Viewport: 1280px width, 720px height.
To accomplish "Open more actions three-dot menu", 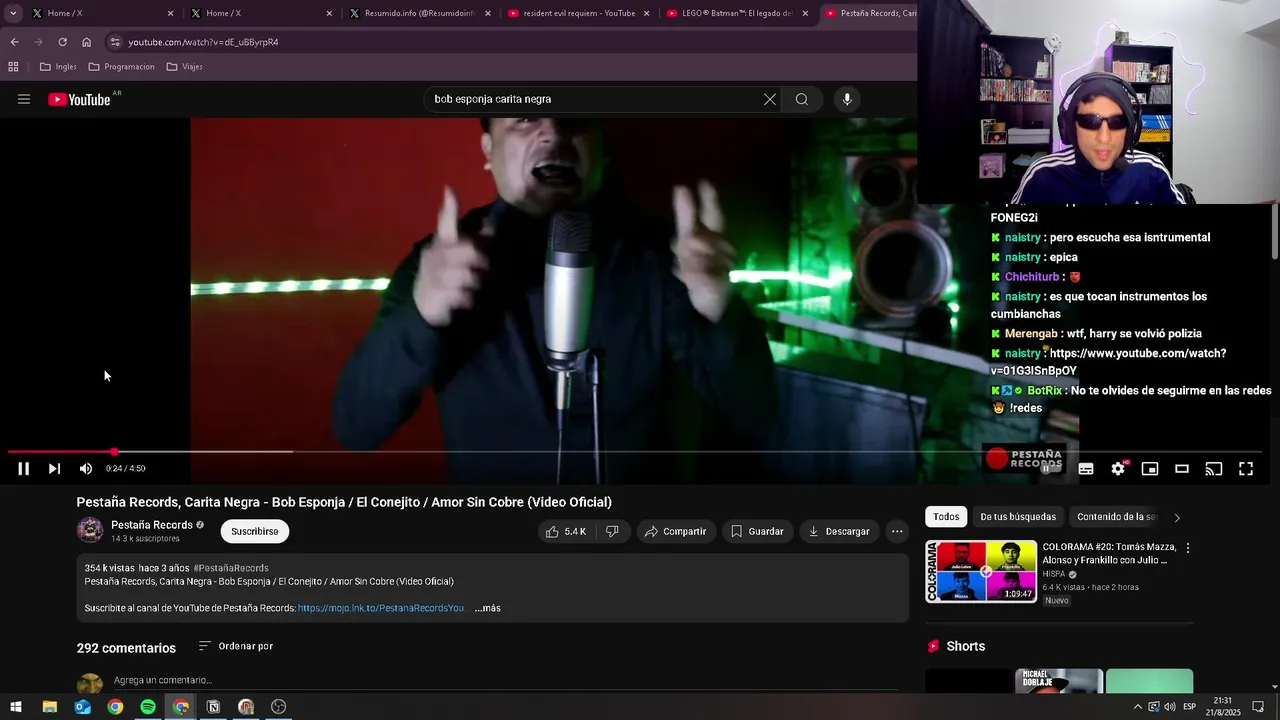I will click(x=897, y=531).
